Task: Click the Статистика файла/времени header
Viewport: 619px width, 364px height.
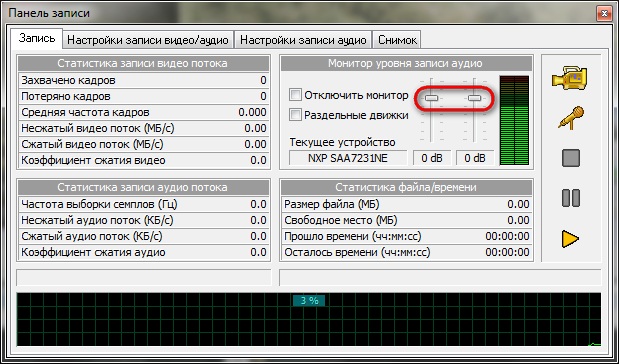Action: 407,187
